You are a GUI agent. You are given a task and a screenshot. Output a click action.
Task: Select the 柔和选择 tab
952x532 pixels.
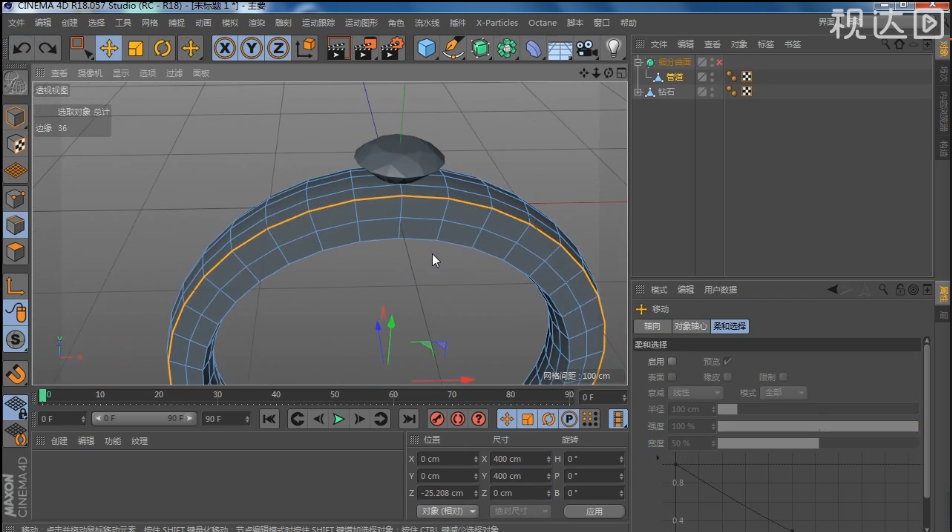tap(729, 326)
